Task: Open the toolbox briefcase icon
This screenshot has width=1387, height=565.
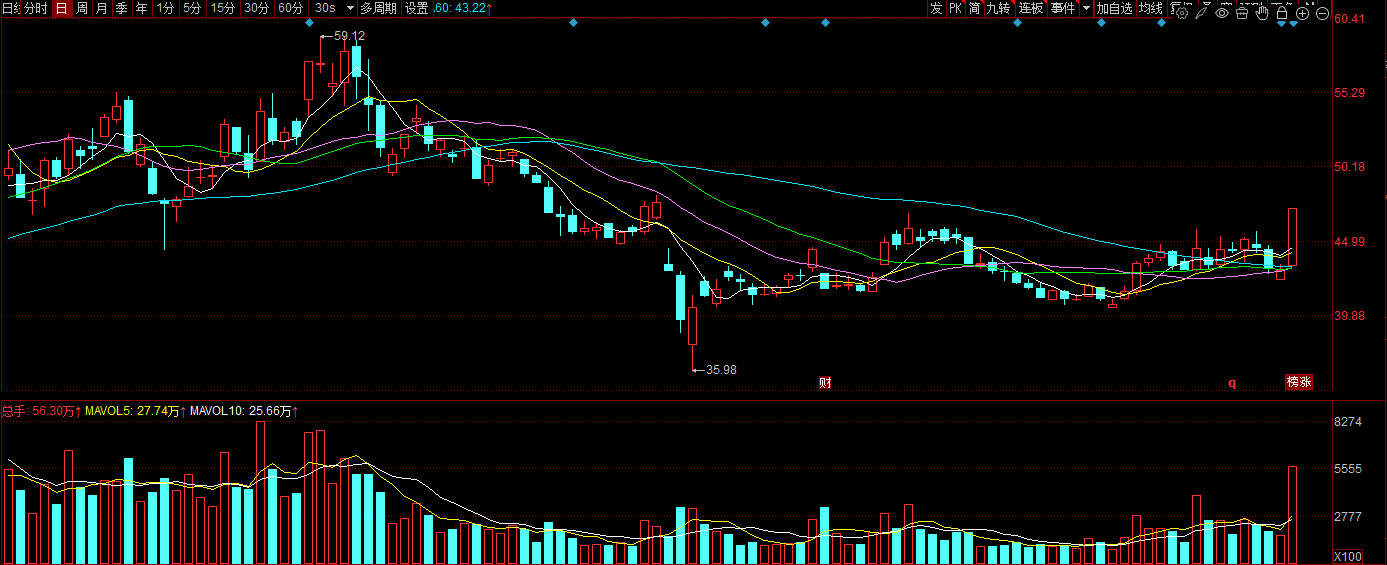Action: (x=1242, y=13)
